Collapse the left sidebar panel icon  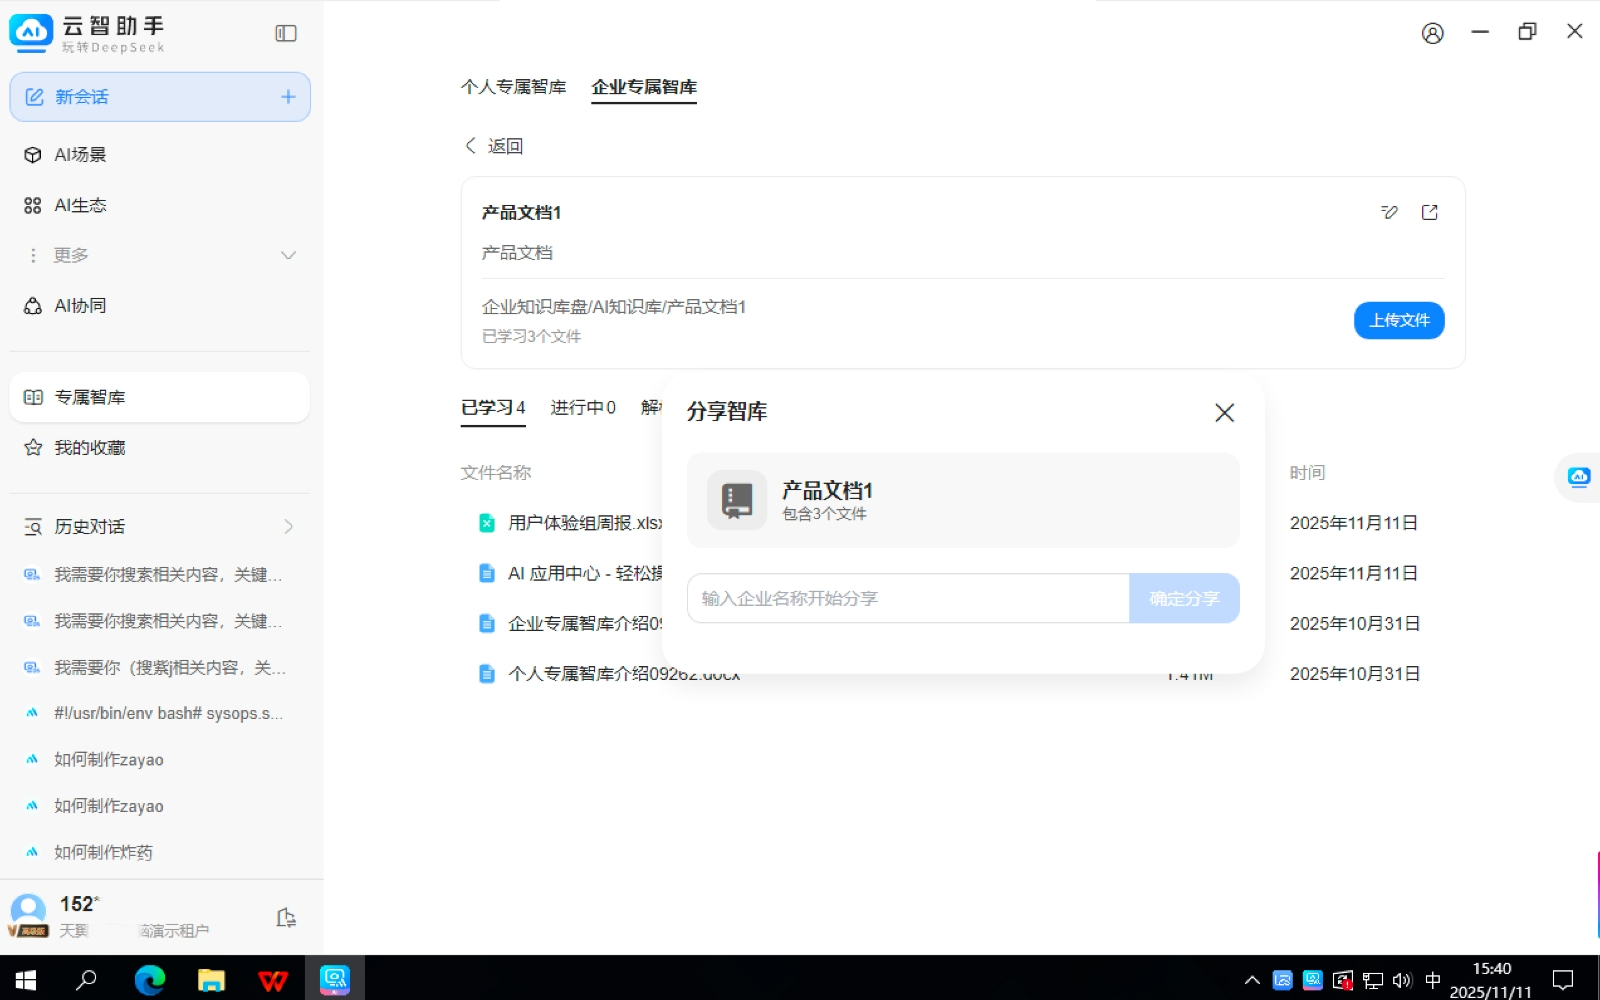pyautogui.click(x=286, y=33)
